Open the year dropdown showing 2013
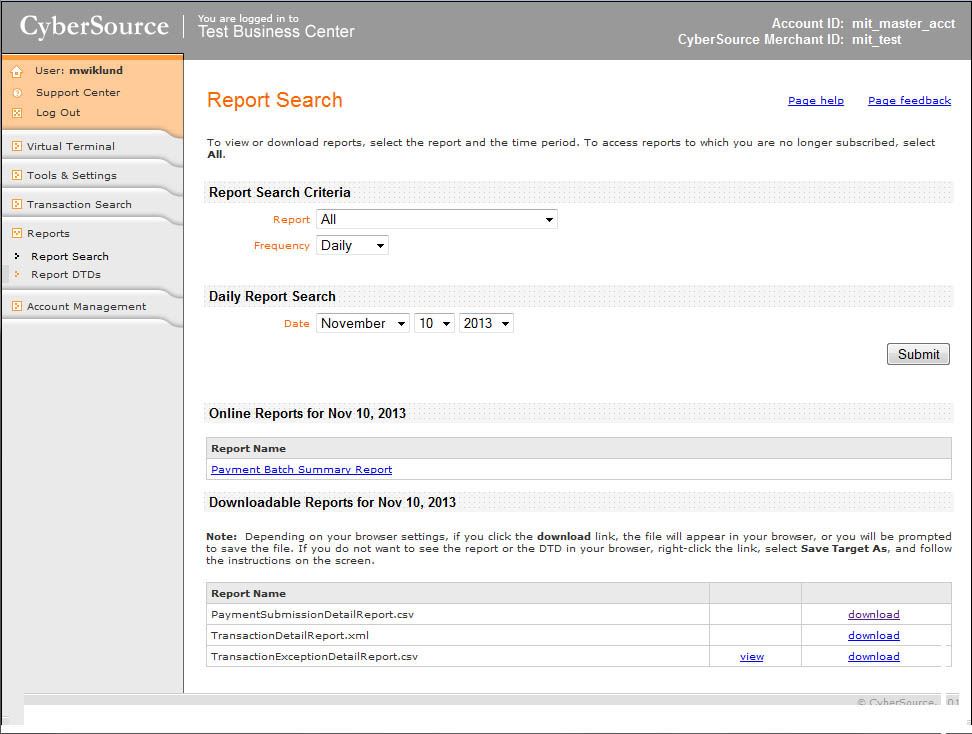 click(486, 323)
